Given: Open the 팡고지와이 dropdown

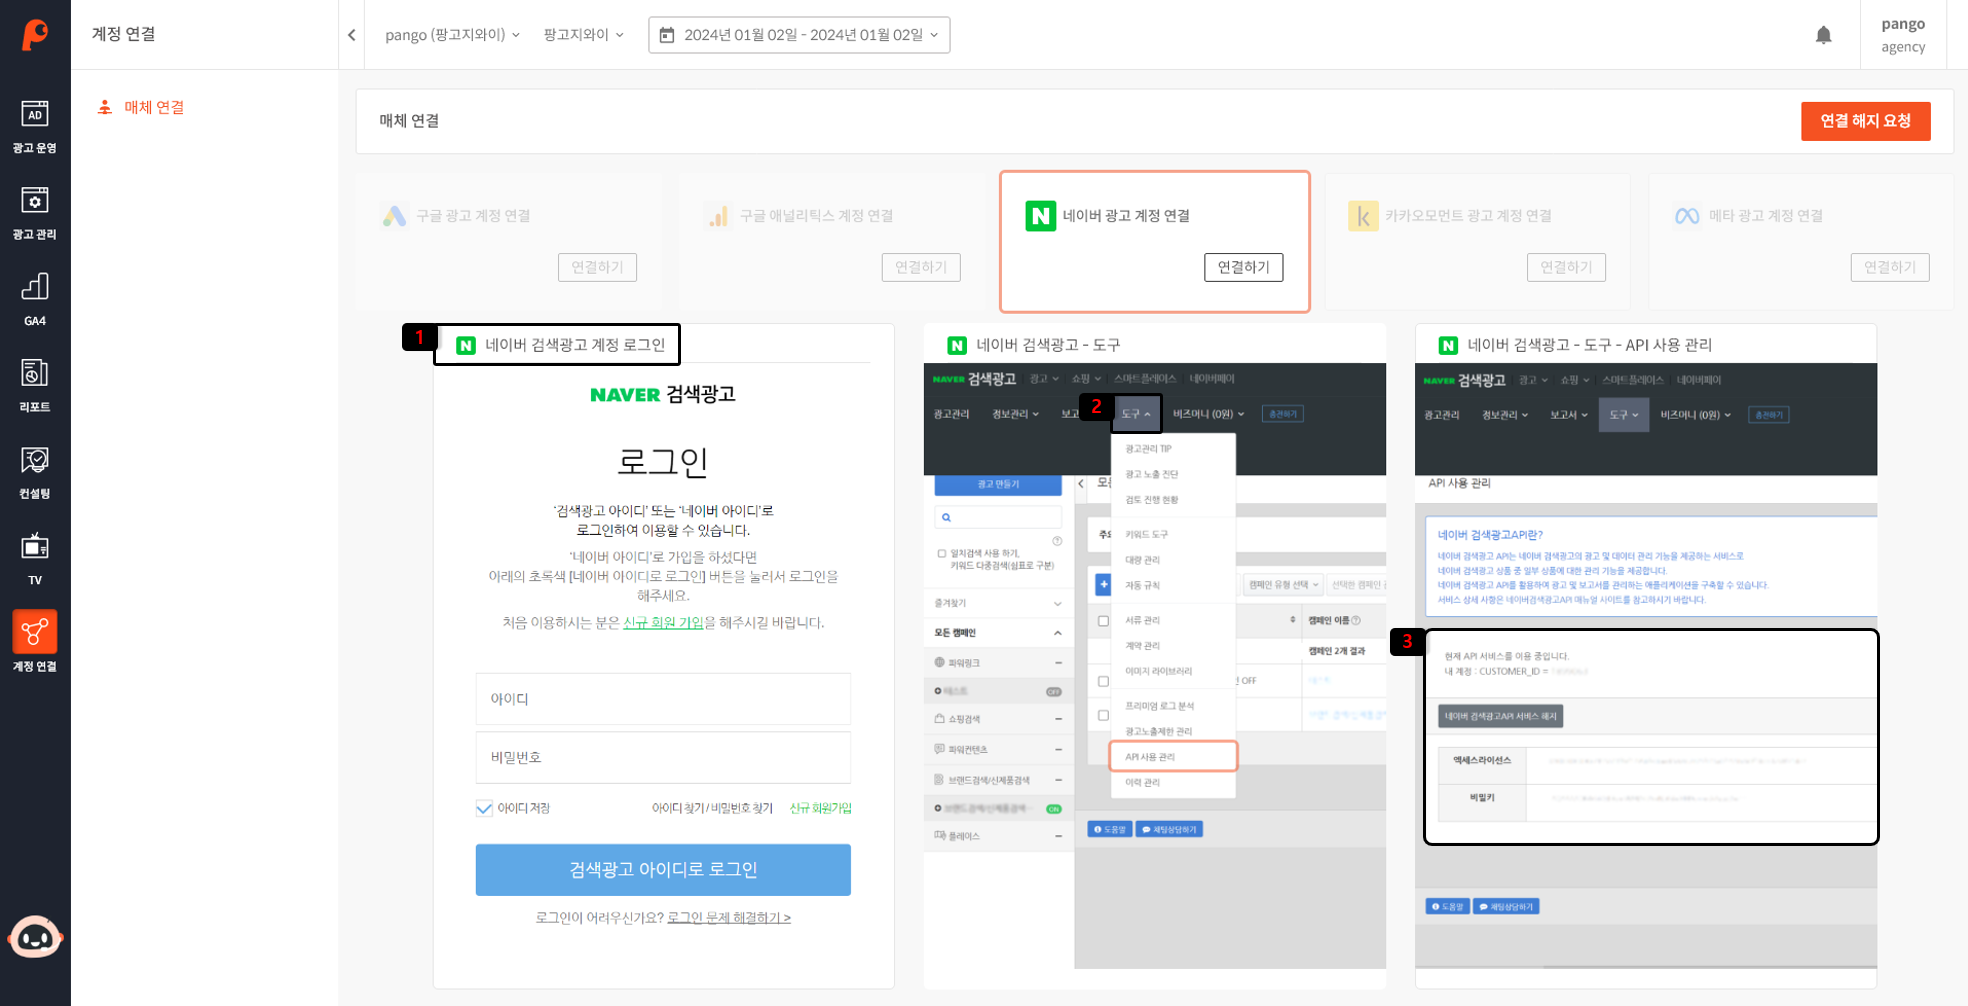Looking at the screenshot, I should [583, 35].
